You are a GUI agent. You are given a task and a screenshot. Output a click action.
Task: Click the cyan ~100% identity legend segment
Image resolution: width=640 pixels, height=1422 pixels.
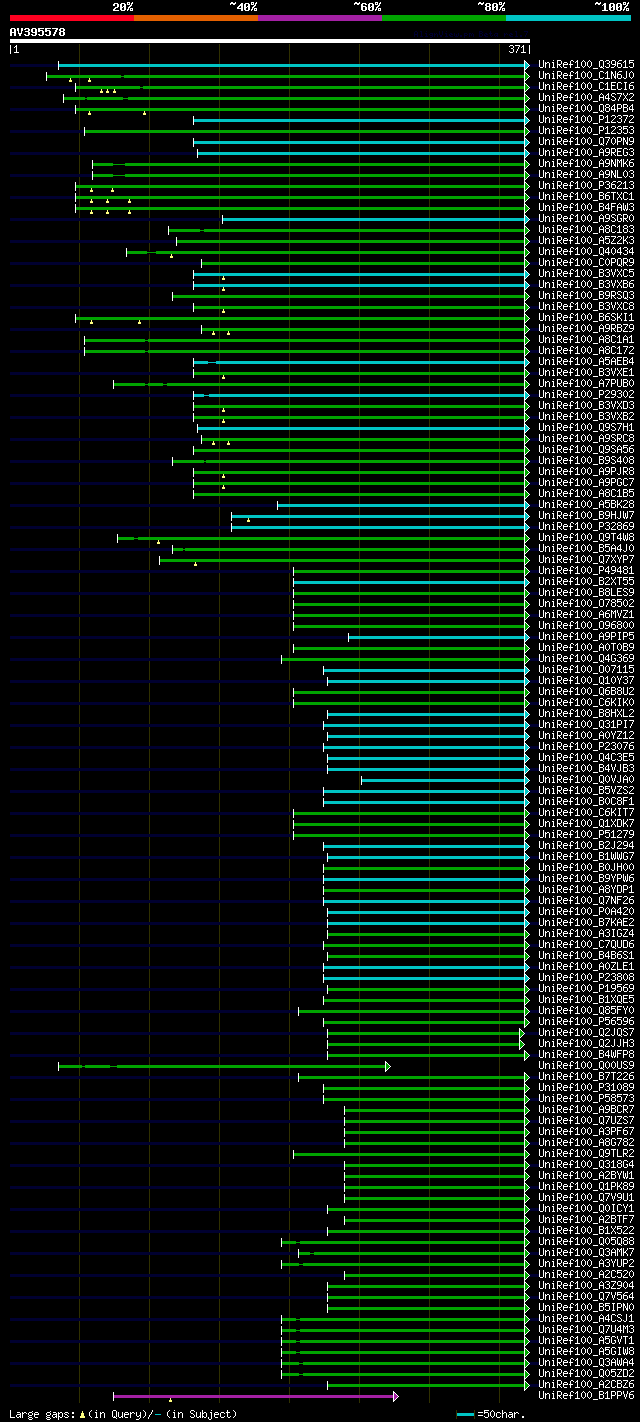[568, 17]
